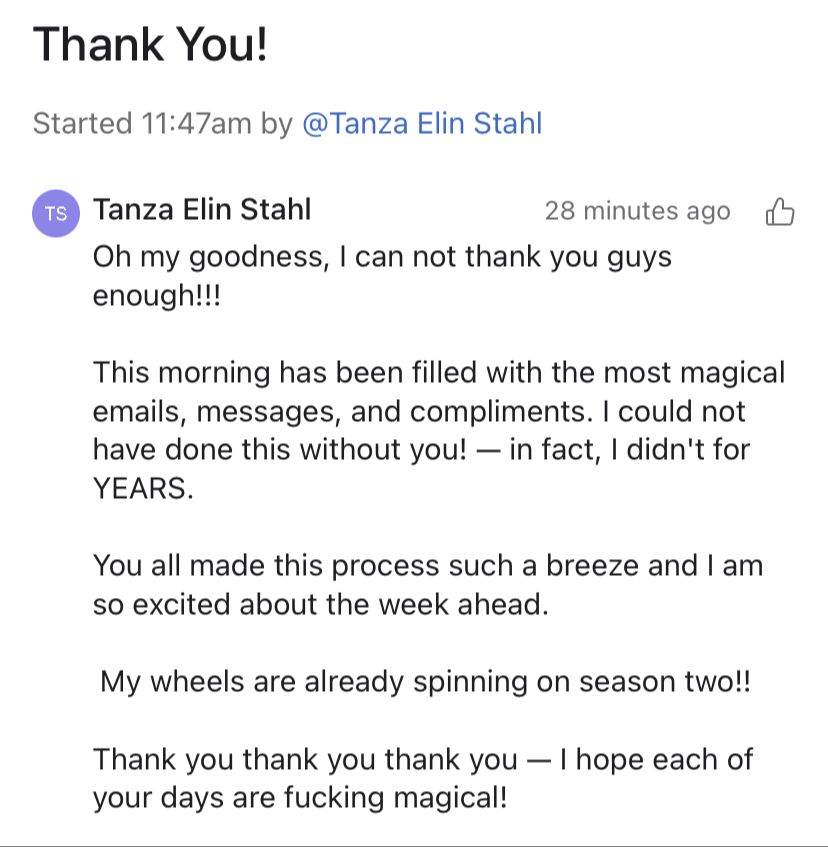The height and width of the screenshot is (847, 828).
Task: Click the "Started 11:47am by" text
Action: pyautogui.click(x=162, y=124)
